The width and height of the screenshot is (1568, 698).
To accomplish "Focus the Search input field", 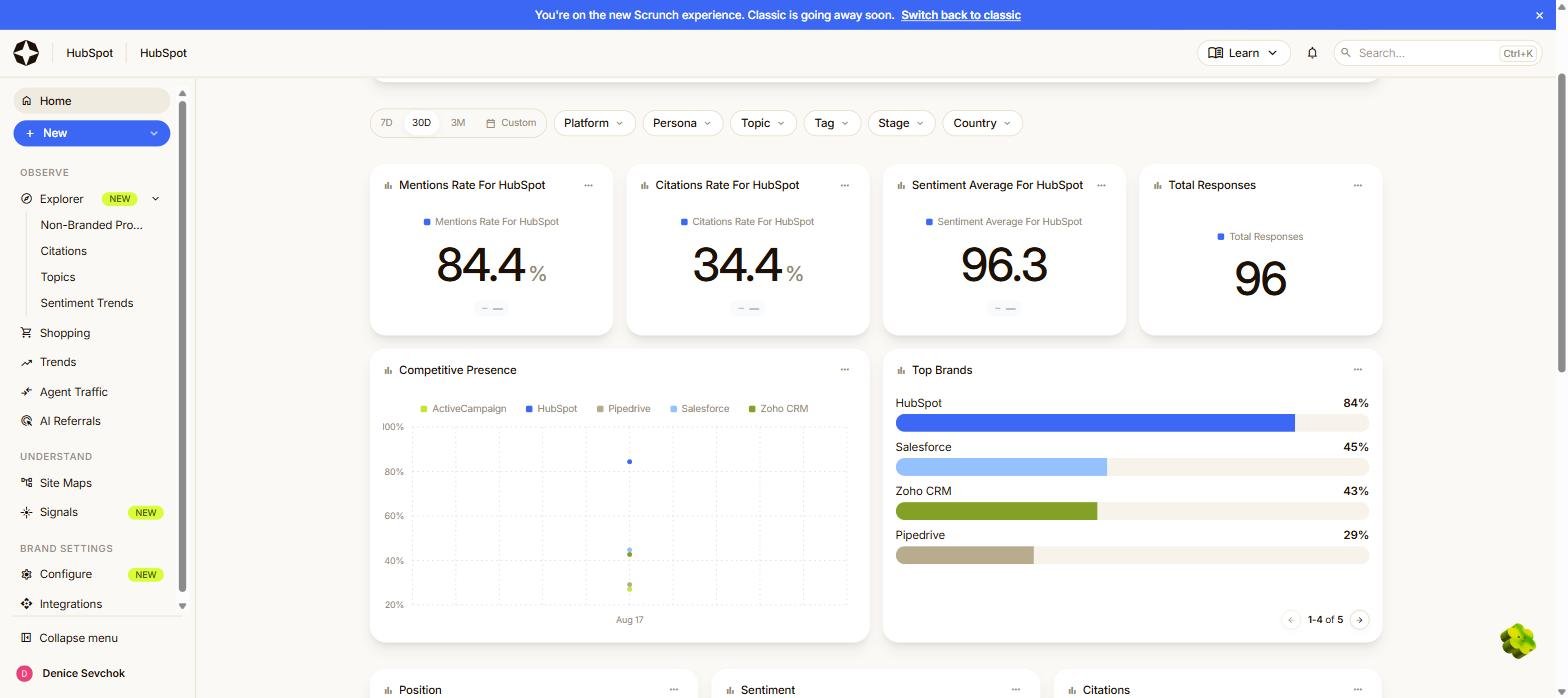I will tap(1437, 53).
